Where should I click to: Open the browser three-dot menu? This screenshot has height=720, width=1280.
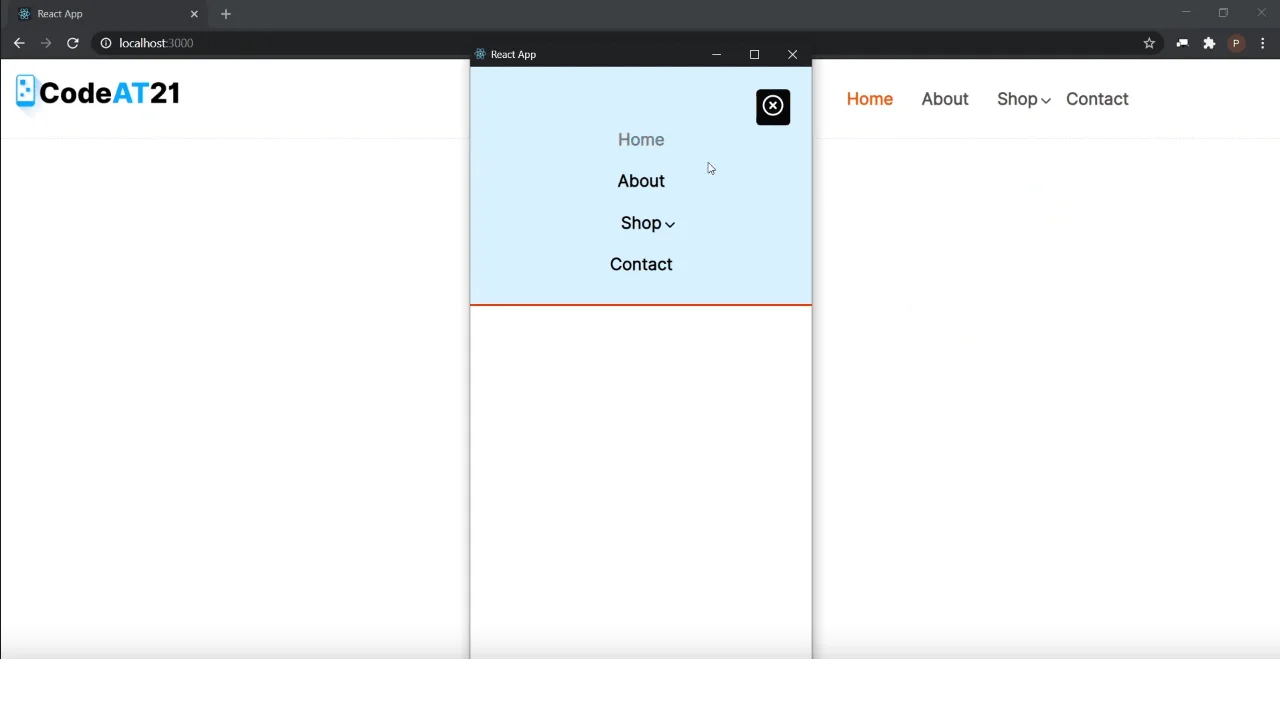1263,43
